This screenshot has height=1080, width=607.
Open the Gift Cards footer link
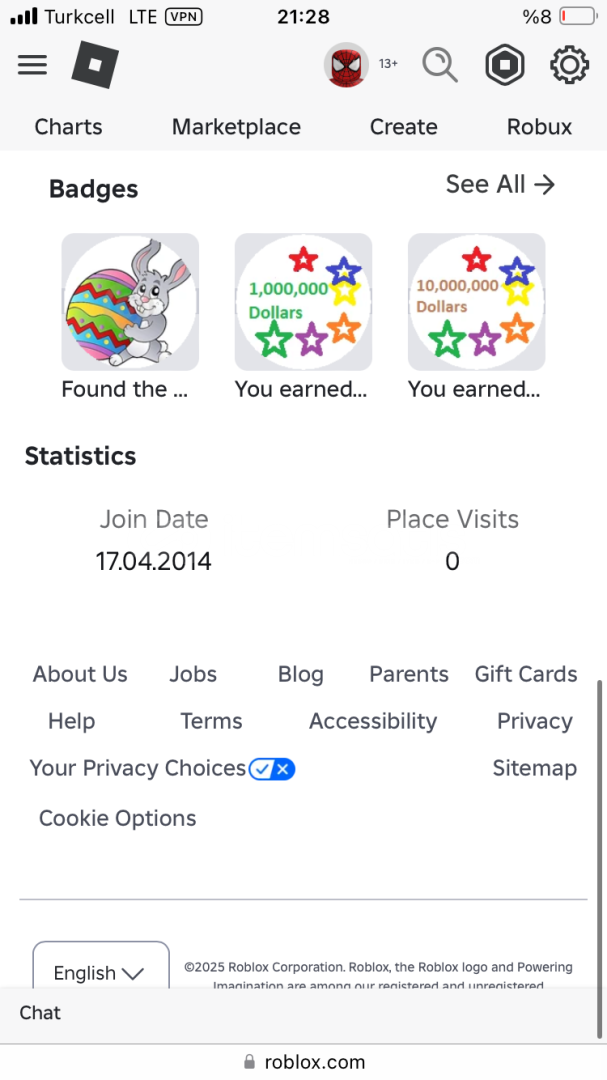tap(526, 674)
